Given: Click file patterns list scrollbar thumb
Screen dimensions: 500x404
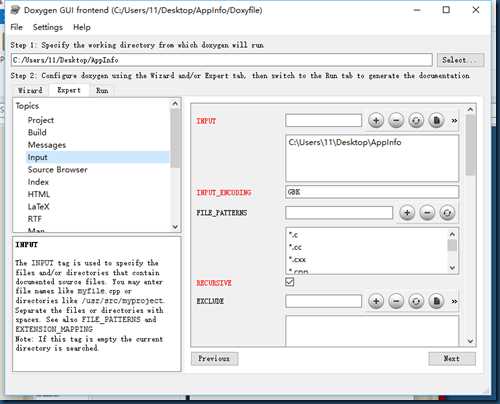Looking at the screenshot, I should click(452, 246).
